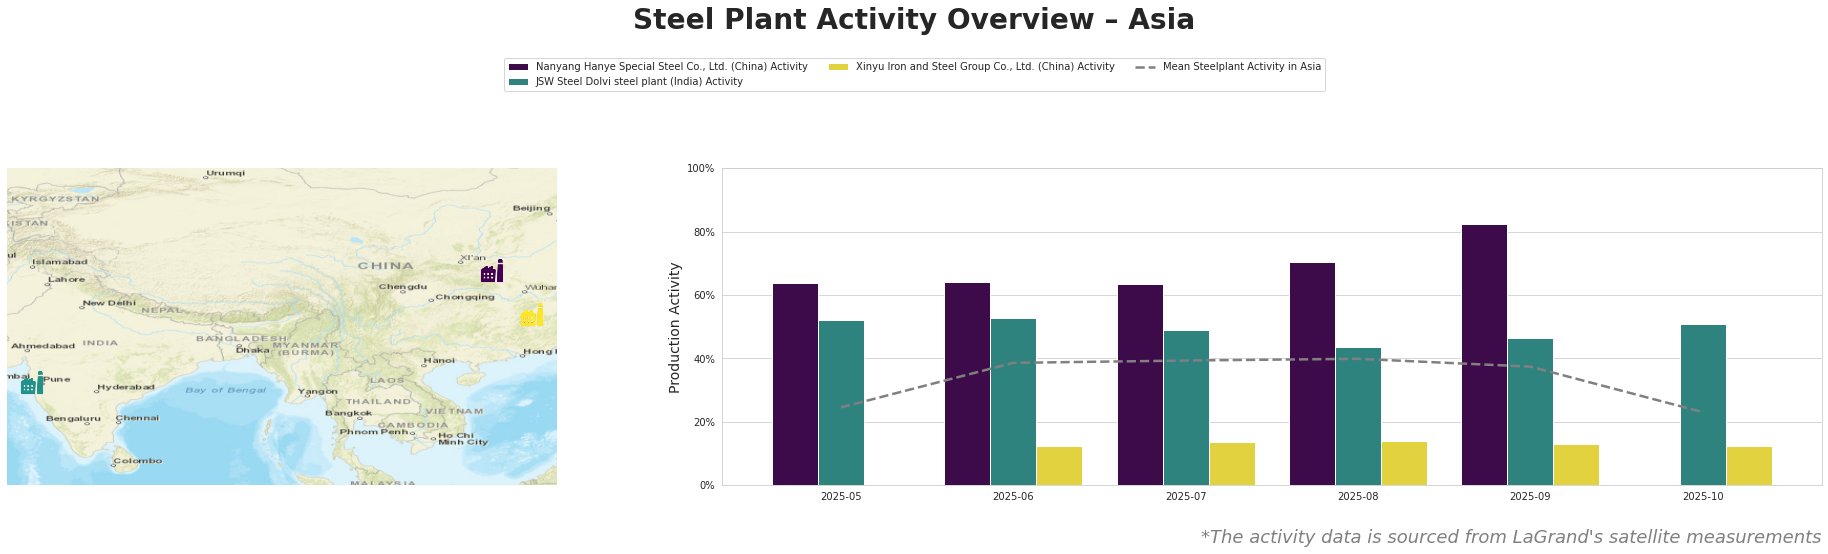This screenshot has width=1828, height=554.
Task: Click the teal JSW Steel legend swatch
Action: pos(518,82)
